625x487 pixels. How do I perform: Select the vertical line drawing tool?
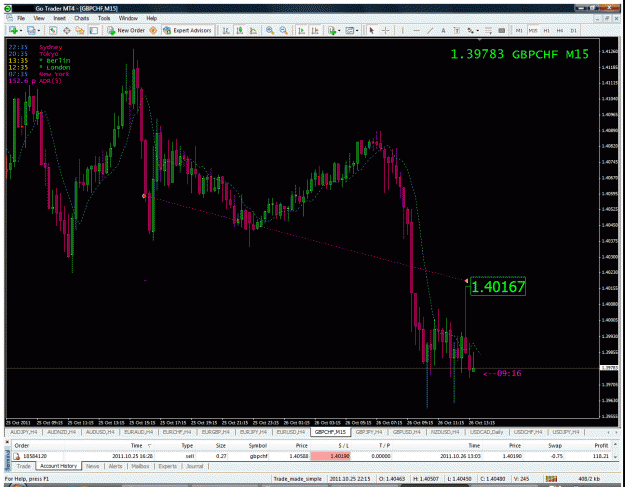403,30
